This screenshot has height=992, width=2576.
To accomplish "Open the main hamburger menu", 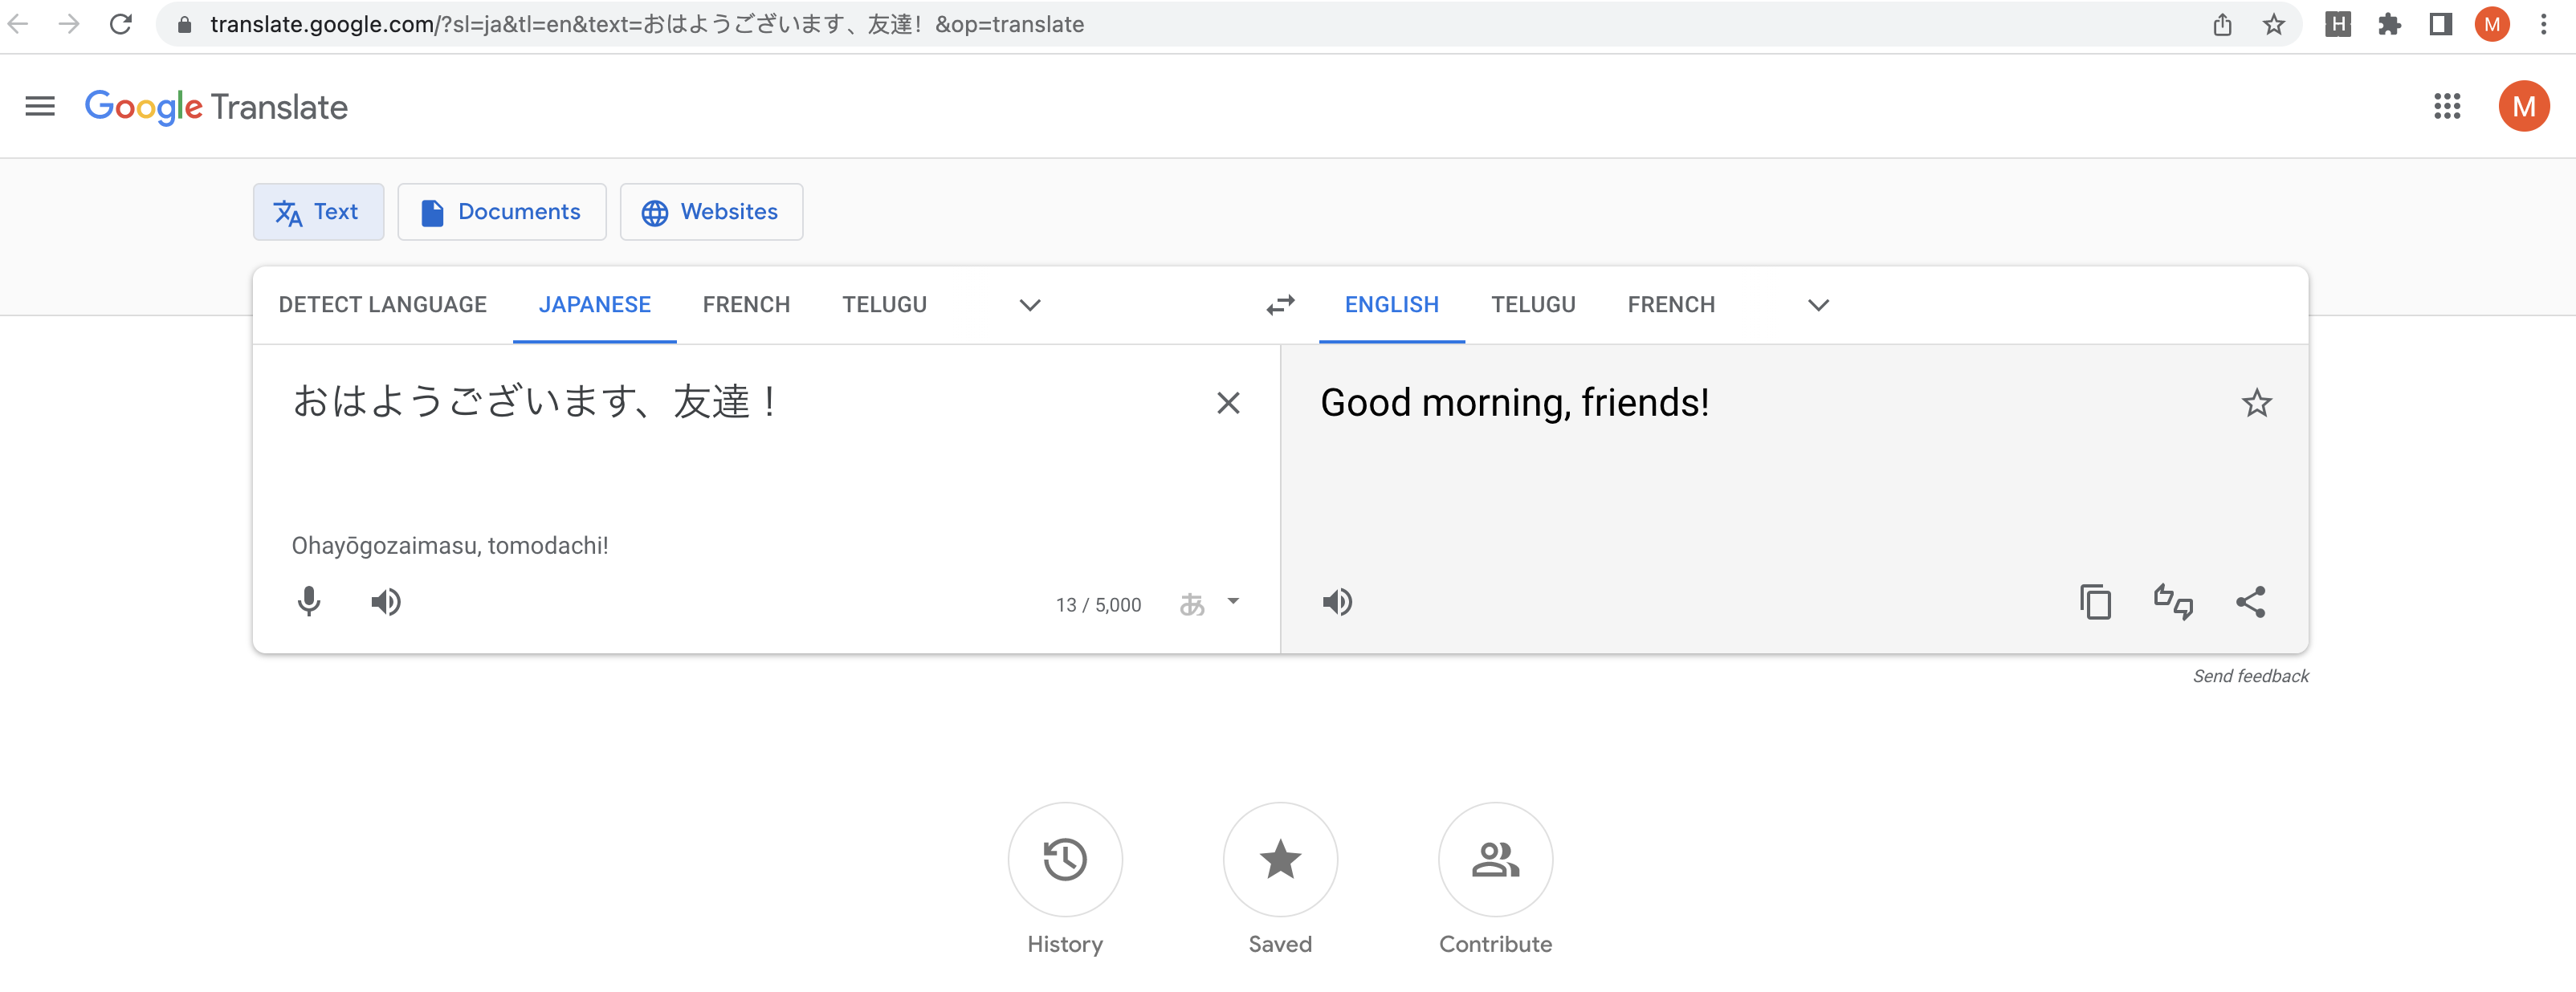I will (x=40, y=106).
